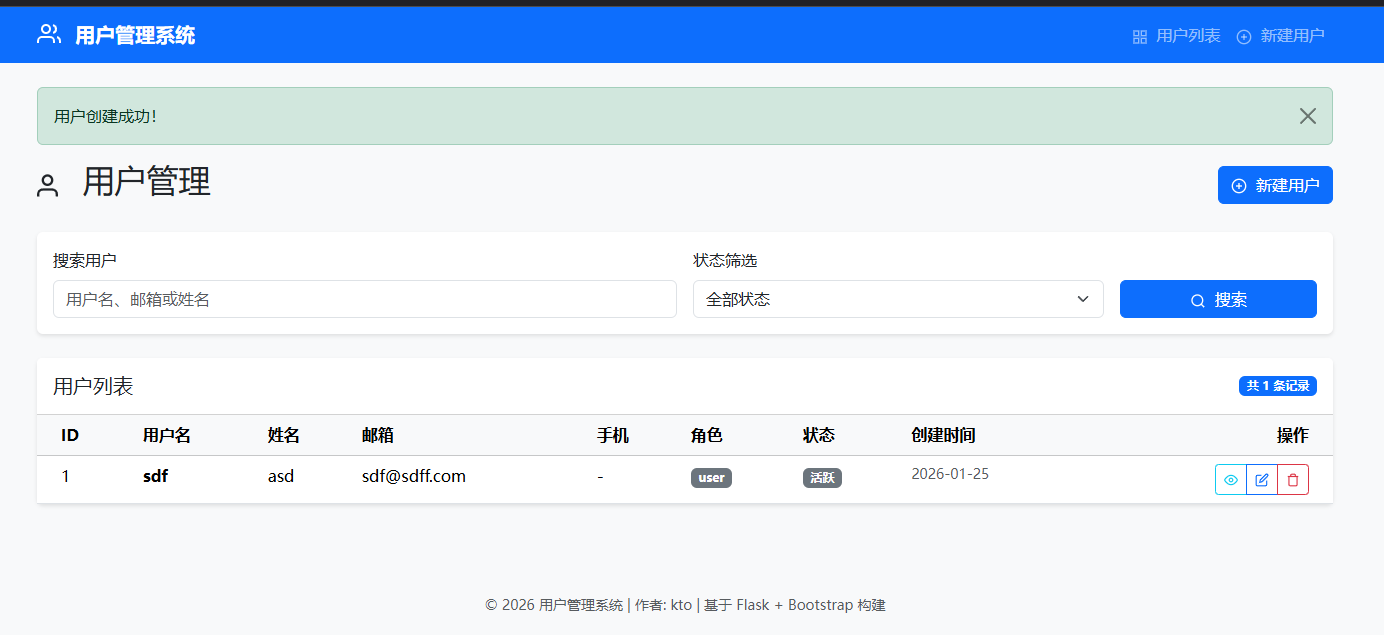1384x635 pixels.
Task: Click the gray user role badge
Action: pos(710,477)
